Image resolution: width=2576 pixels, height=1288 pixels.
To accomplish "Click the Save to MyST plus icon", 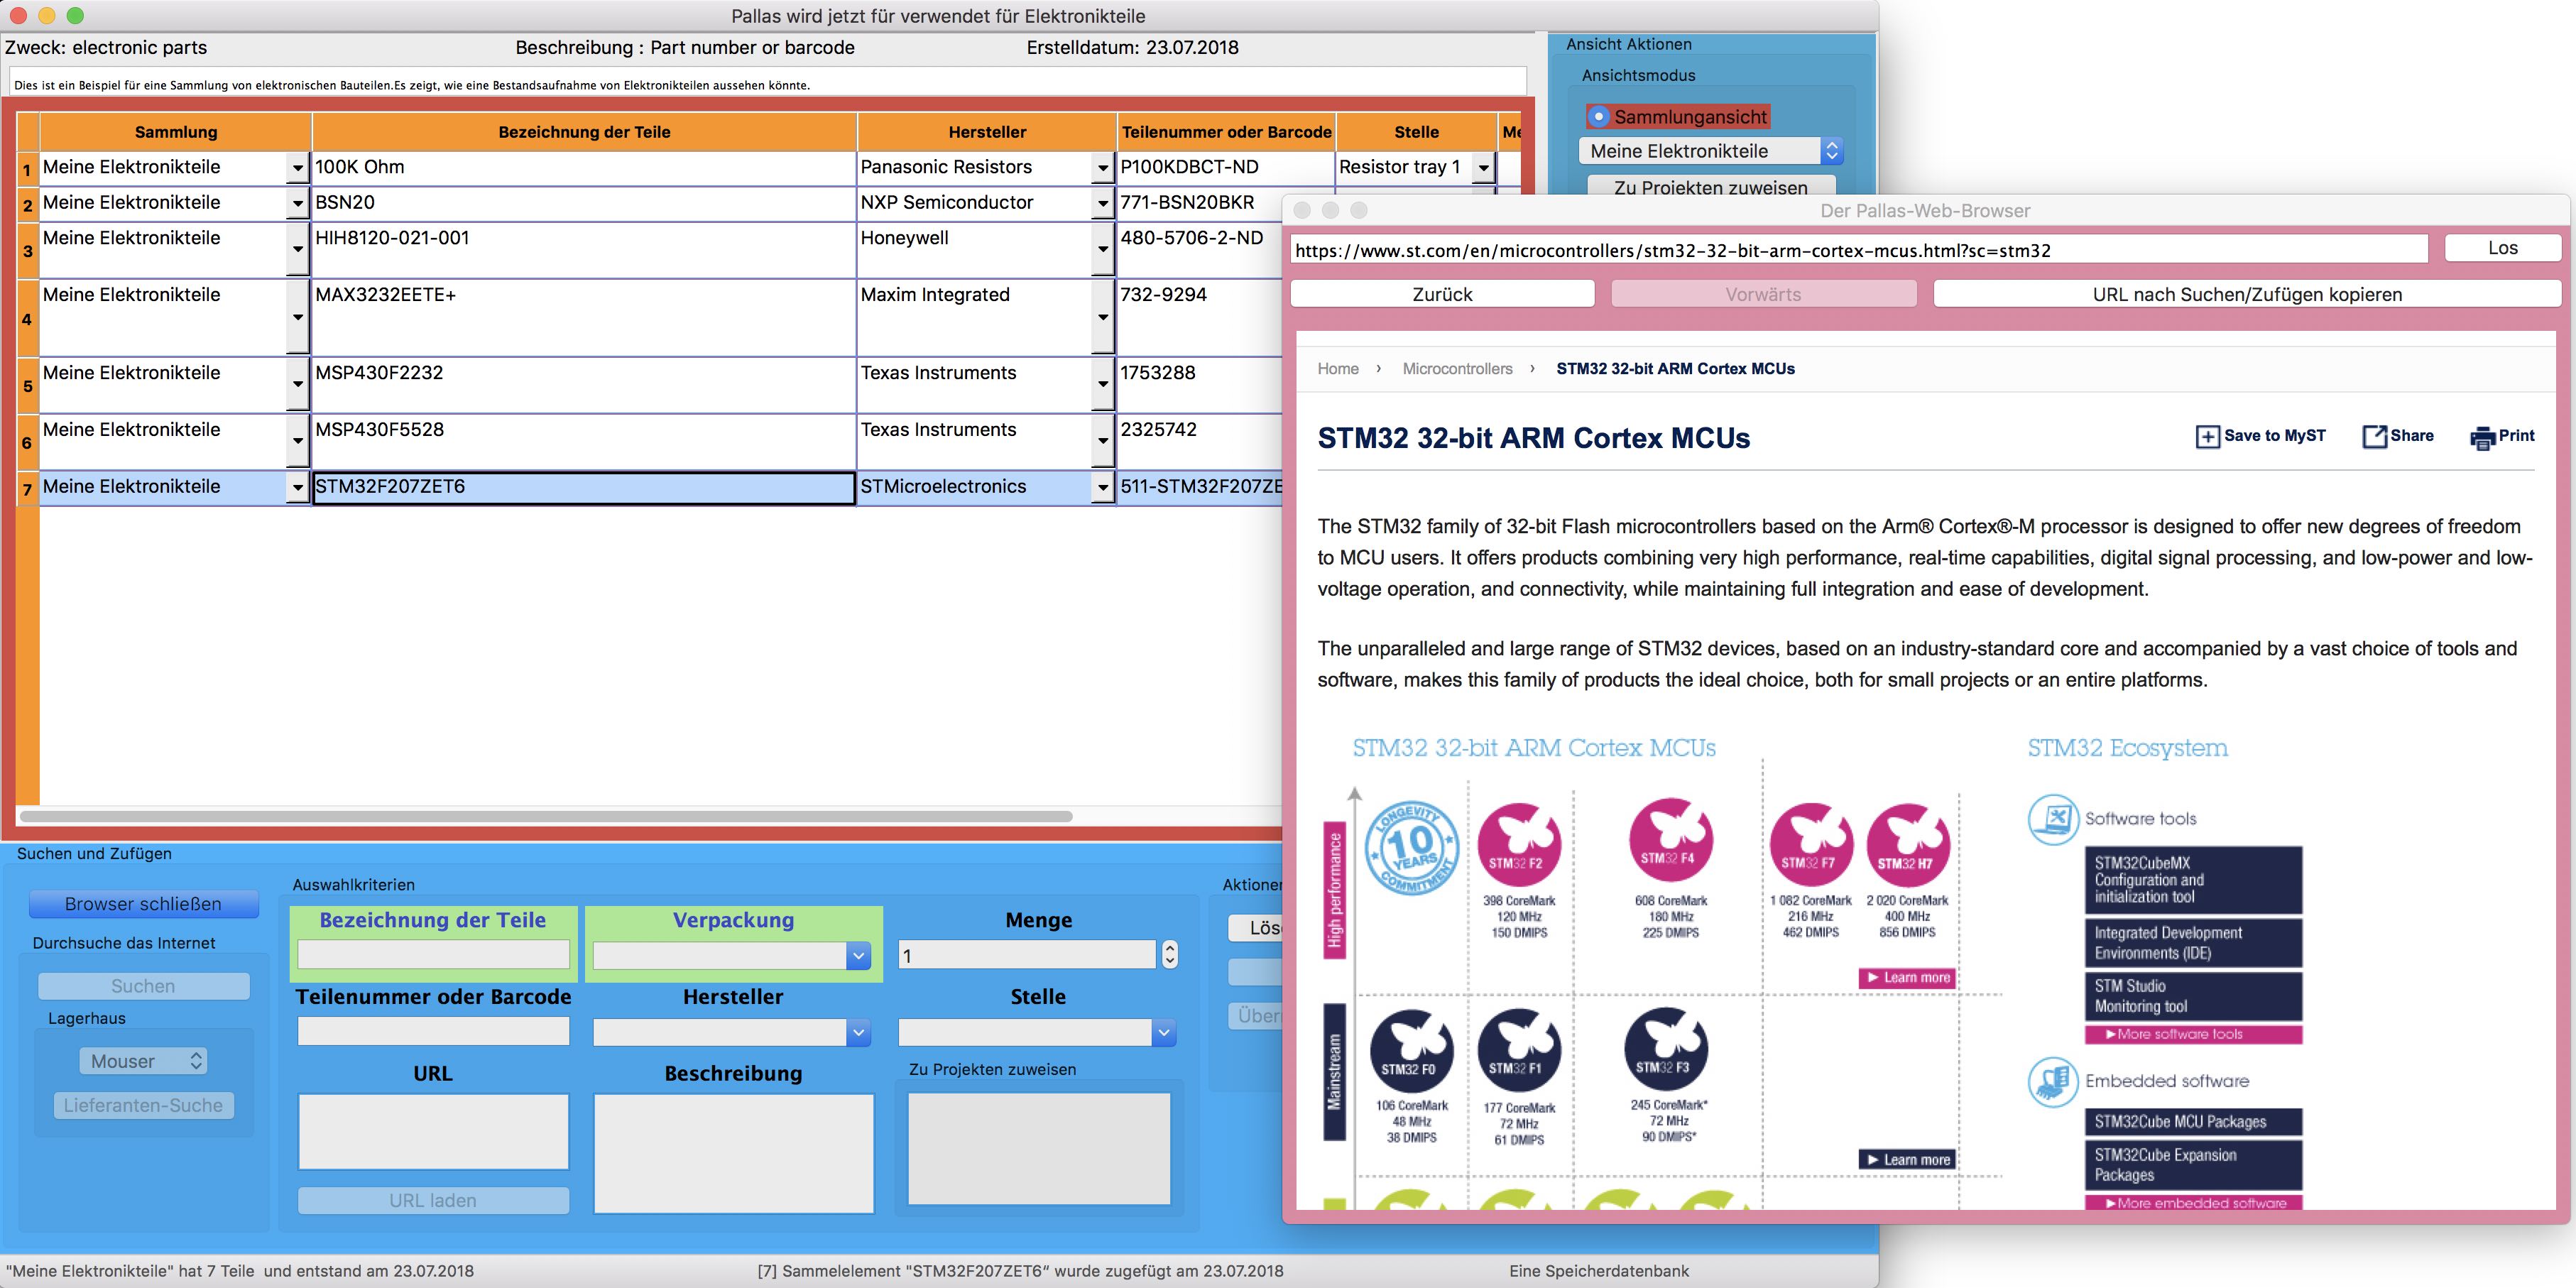I will coord(2207,437).
